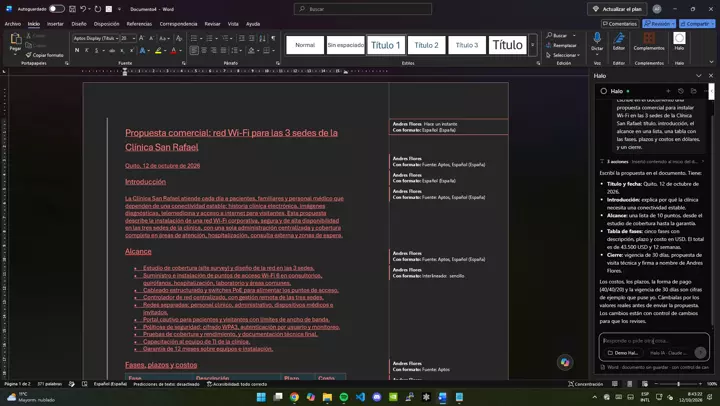Start a new chat in Halo pane
Screen dimensions: 720x406
(x=668, y=91)
